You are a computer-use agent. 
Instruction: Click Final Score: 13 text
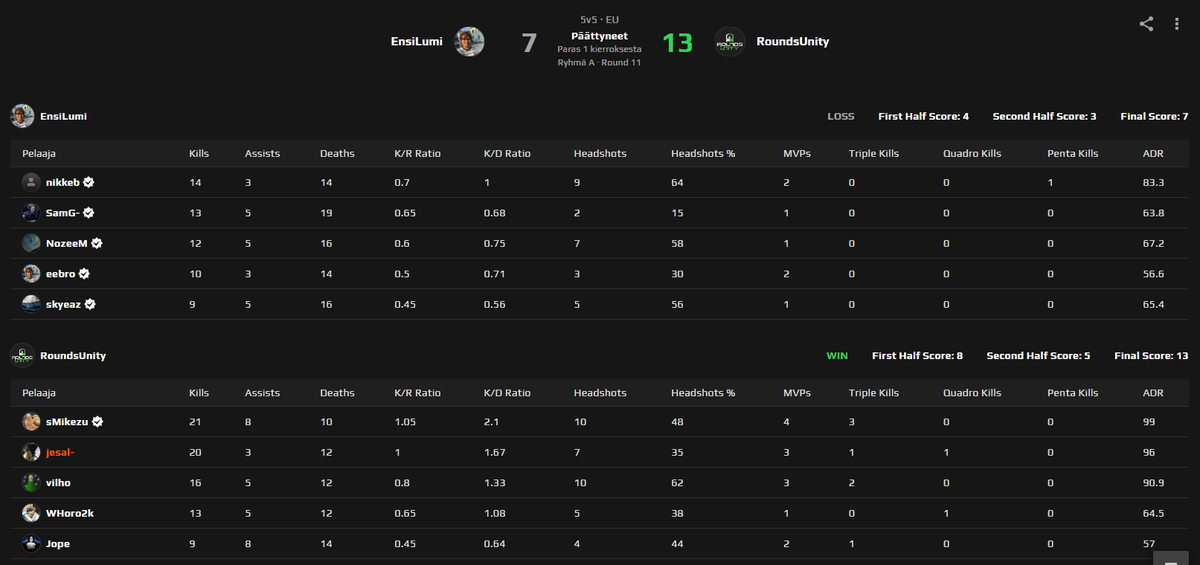pos(1151,355)
